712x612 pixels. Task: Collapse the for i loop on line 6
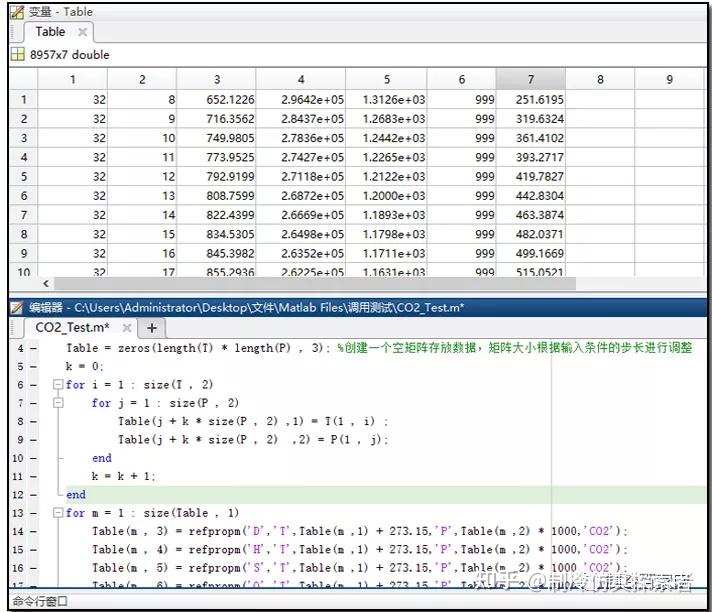coord(58,385)
